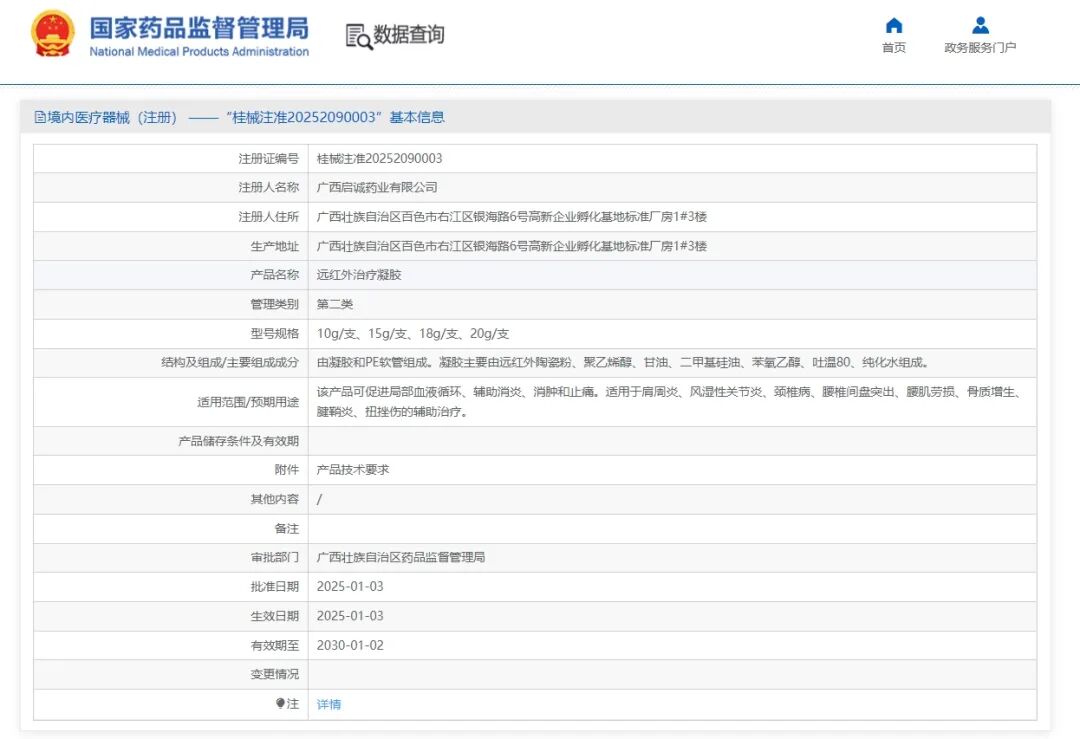Image resolution: width=1080 pixels, height=739 pixels.
Task: Open the 详情 link in the 注 row
Action: (328, 704)
